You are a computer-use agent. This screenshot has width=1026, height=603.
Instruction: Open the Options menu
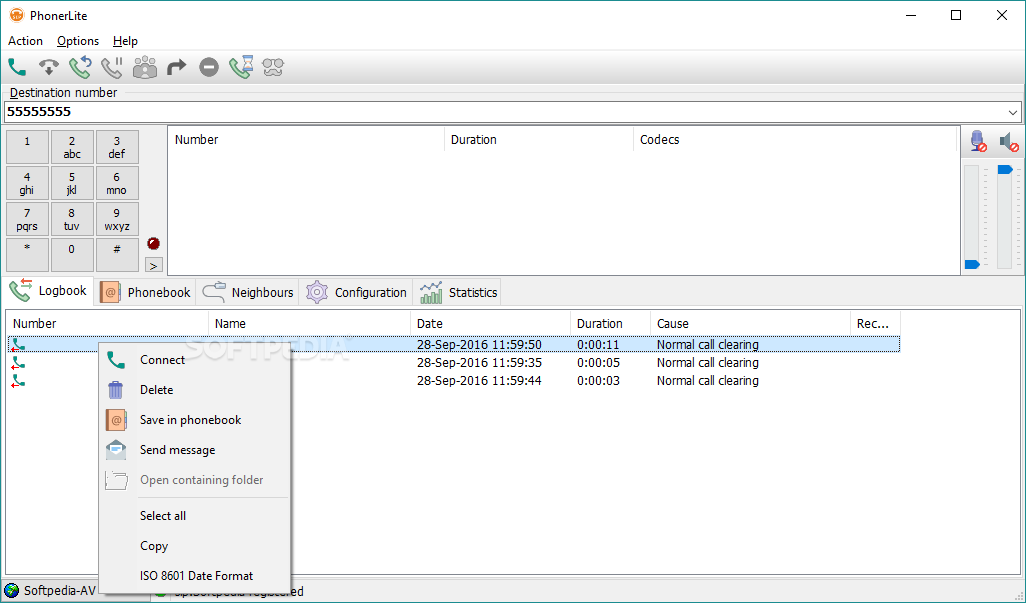click(x=78, y=41)
